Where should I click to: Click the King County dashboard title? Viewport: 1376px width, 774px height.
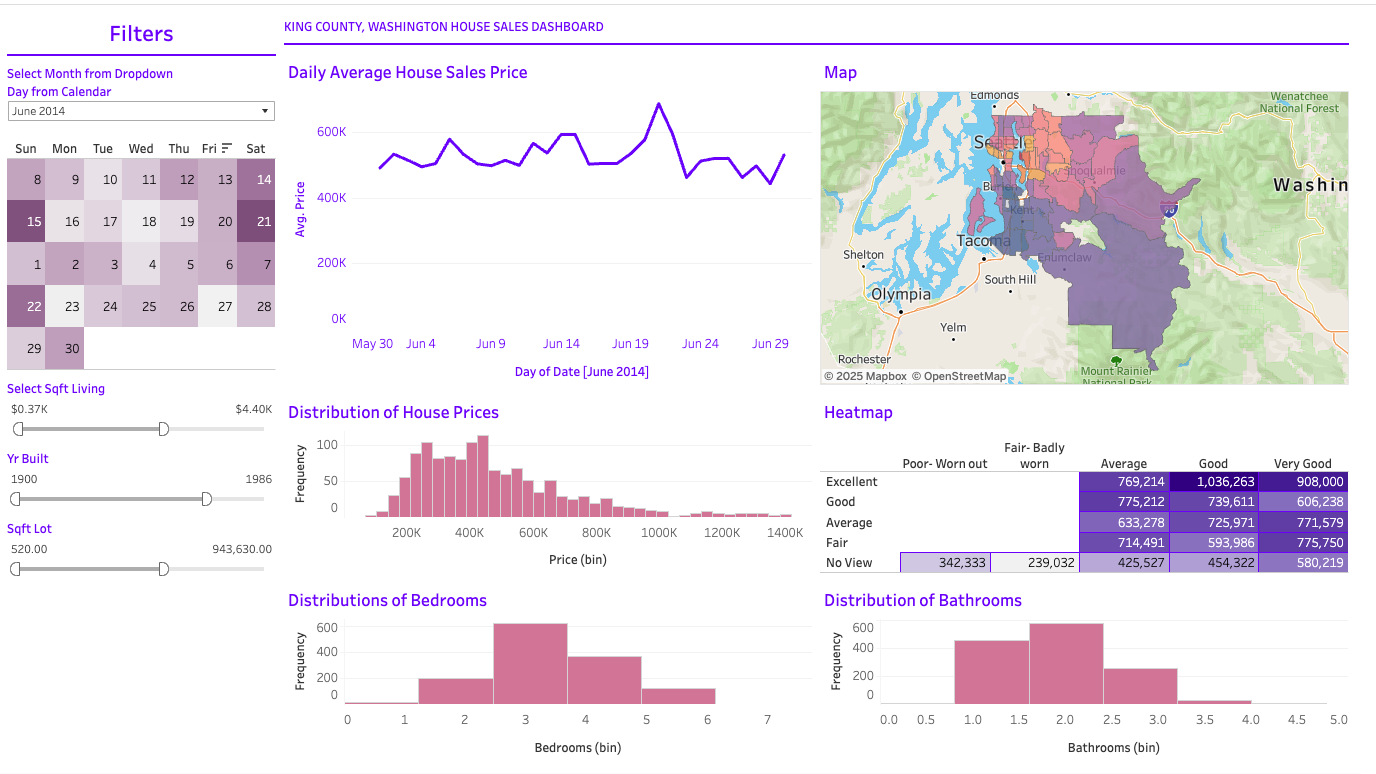[444, 27]
